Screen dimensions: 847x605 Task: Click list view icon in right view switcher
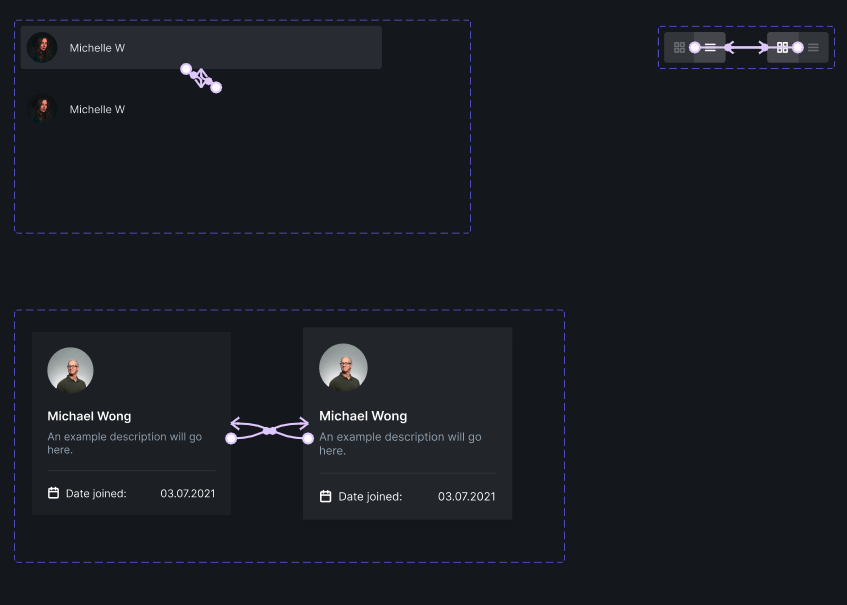pyautogui.click(x=813, y=47)
